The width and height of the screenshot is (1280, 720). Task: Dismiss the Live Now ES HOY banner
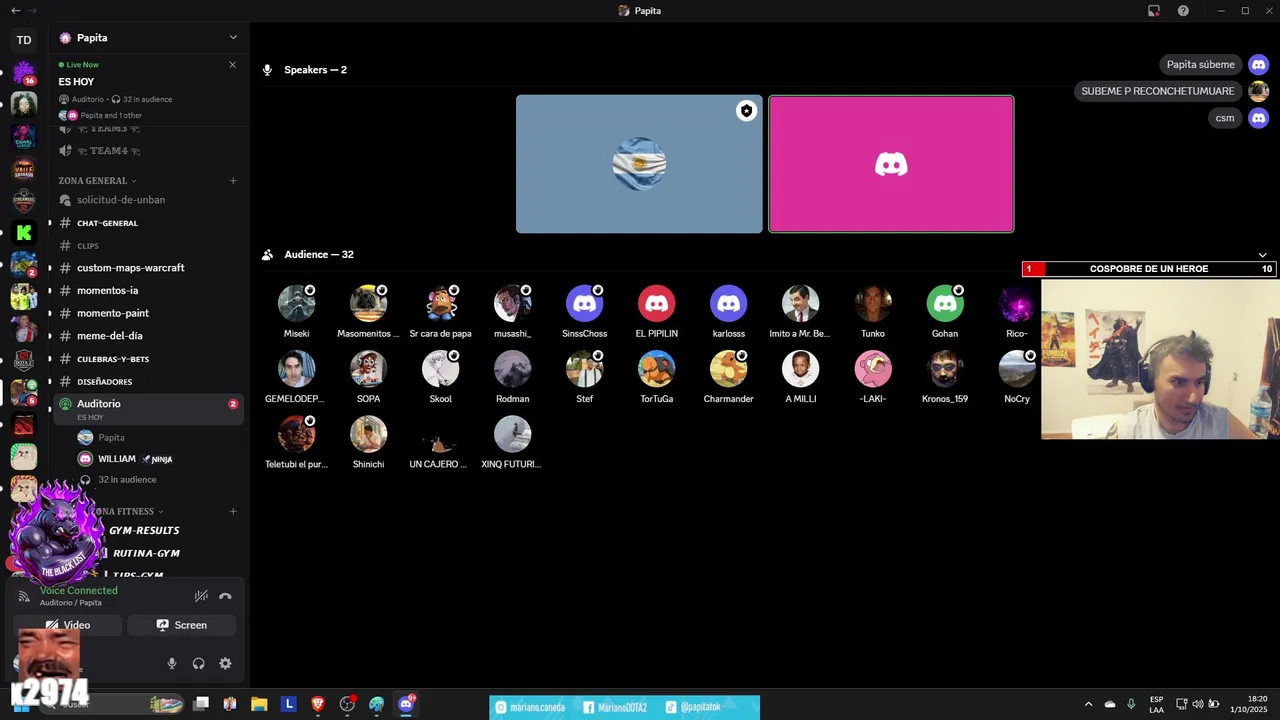coord(233,65)
